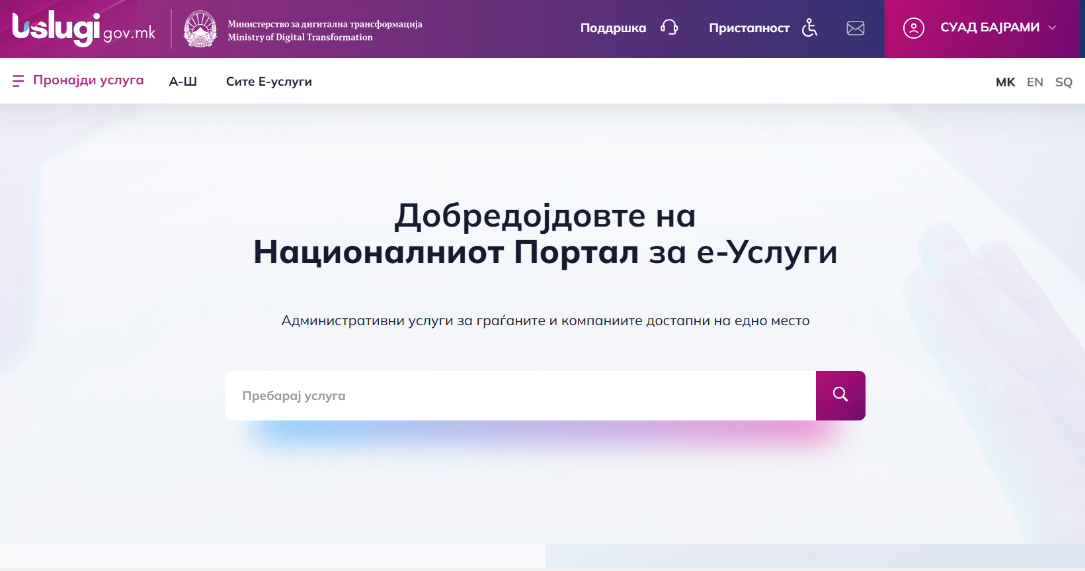This screenshot has height=571, width=1085.
Task: Click the headset support icon
Action: [670, 28]
